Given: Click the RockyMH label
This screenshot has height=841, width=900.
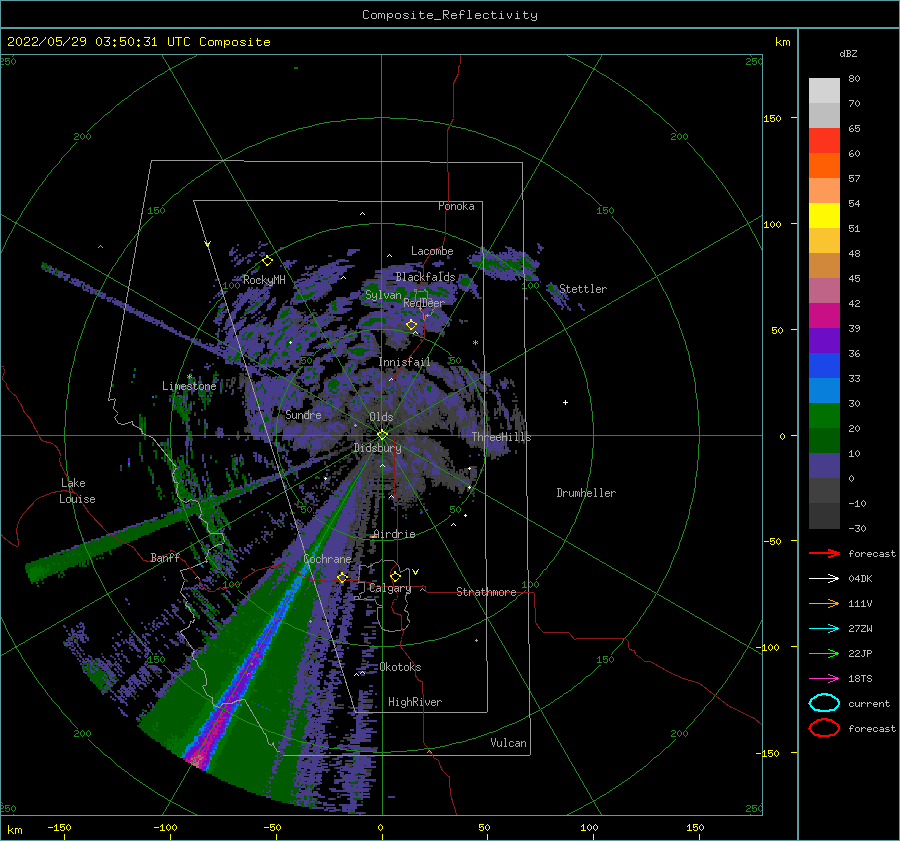Looking at the screenshot, I should coord(264,280).
